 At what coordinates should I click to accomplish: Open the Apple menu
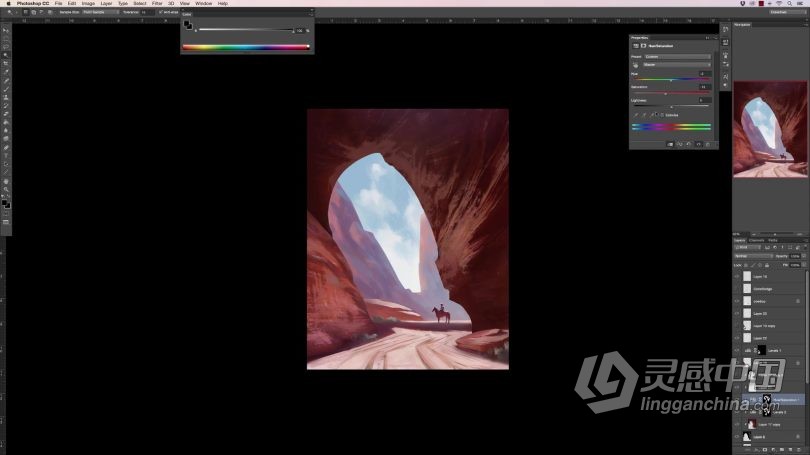click(x=8, y=3)
